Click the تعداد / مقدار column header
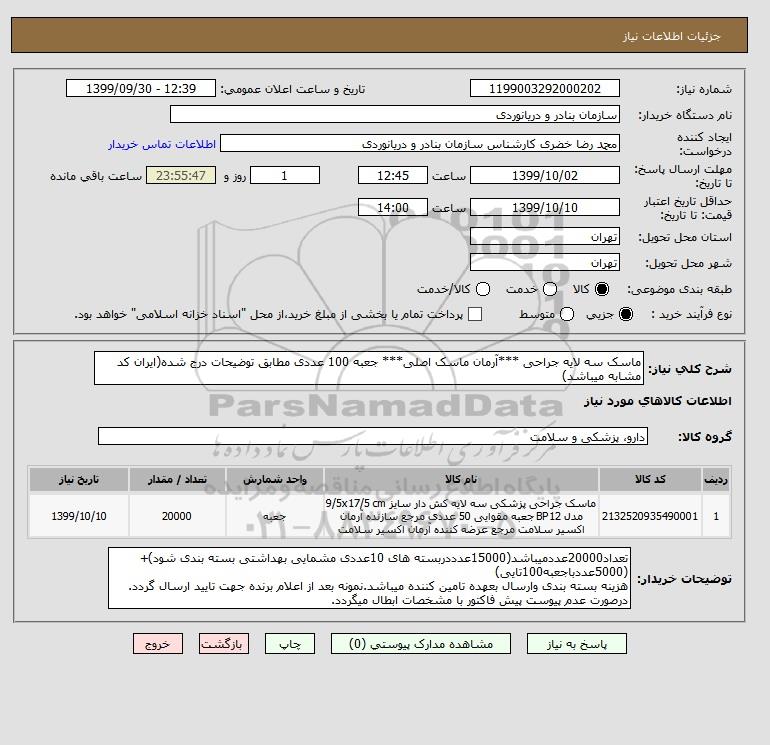This screenshot has height=745, width=770. coord(177,479)
